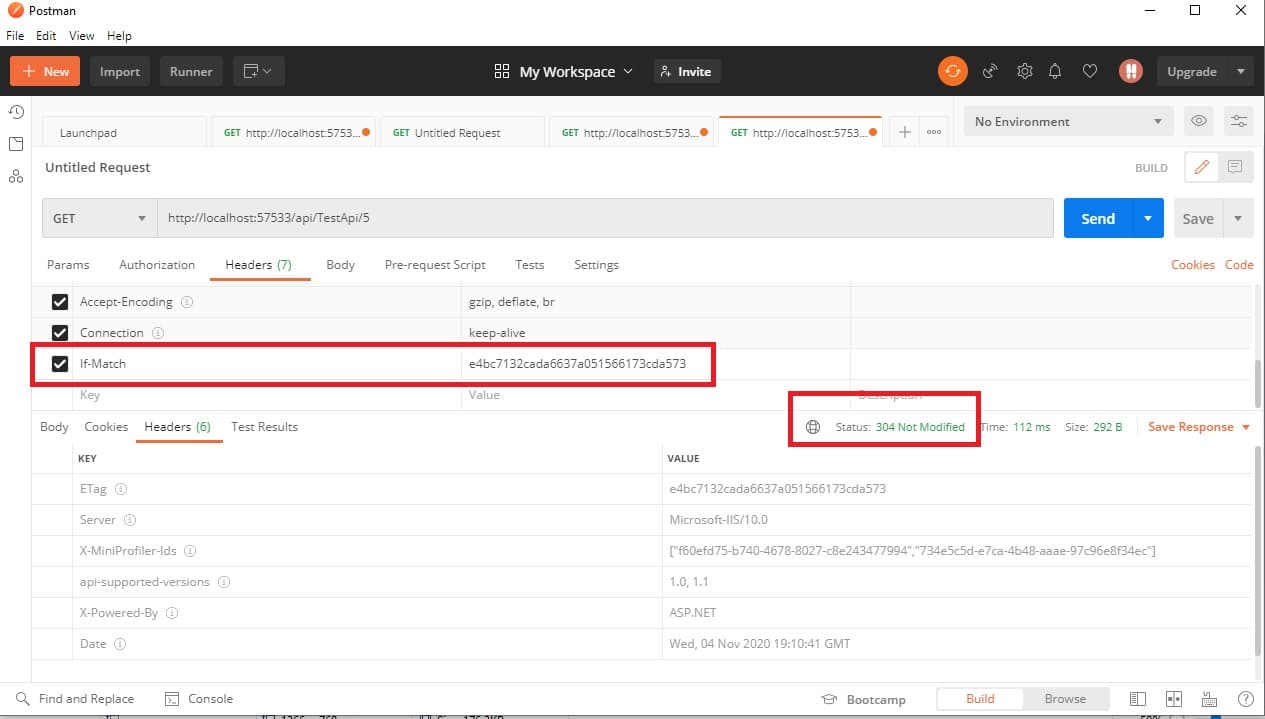The width and height of the screenshot is (1265, 719).
Task: Open the GET method selector
Action: (98, 217)
